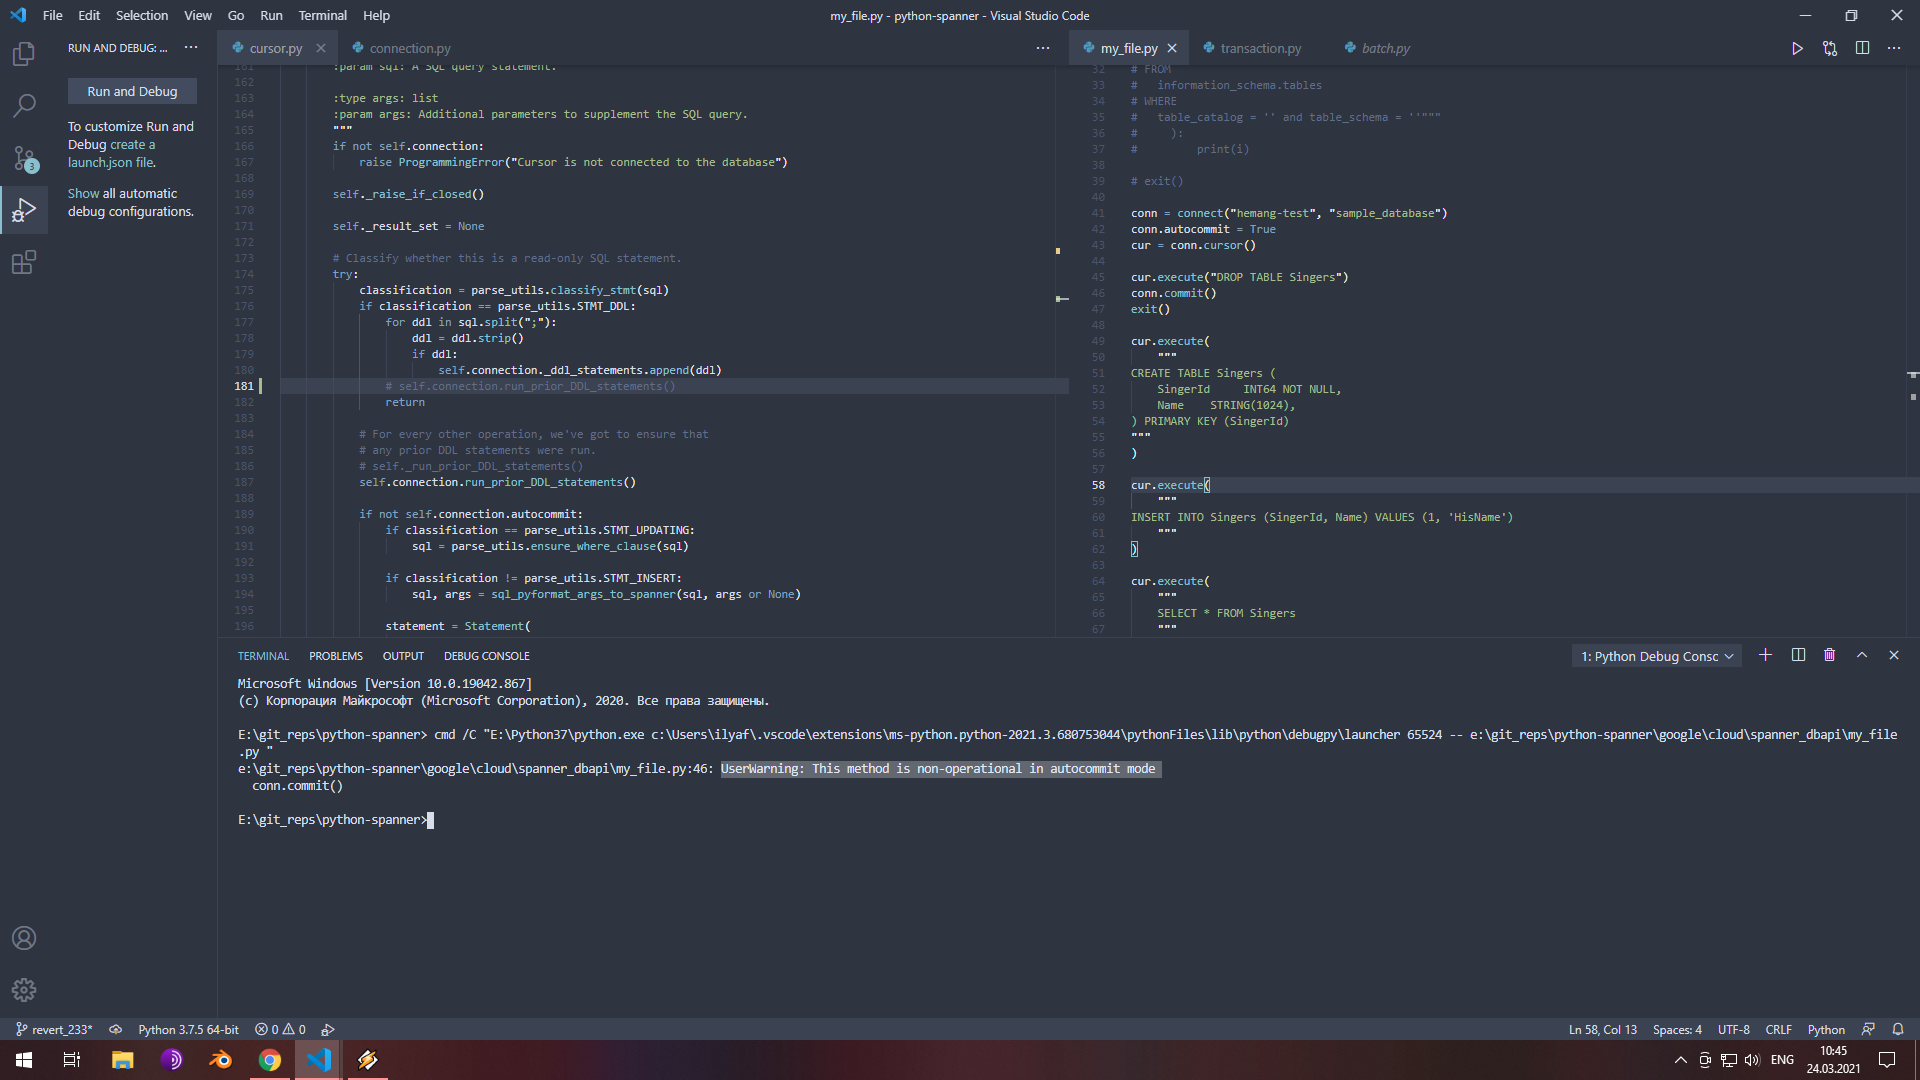The image size is (1920, 1080).
Task: Open the Source Control view
Action: 24,158
